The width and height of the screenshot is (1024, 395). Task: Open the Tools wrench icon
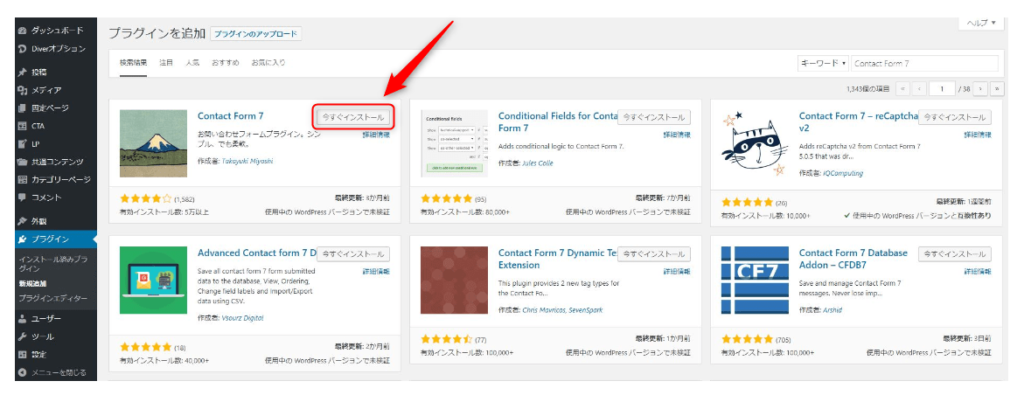(x=23, y=337)
